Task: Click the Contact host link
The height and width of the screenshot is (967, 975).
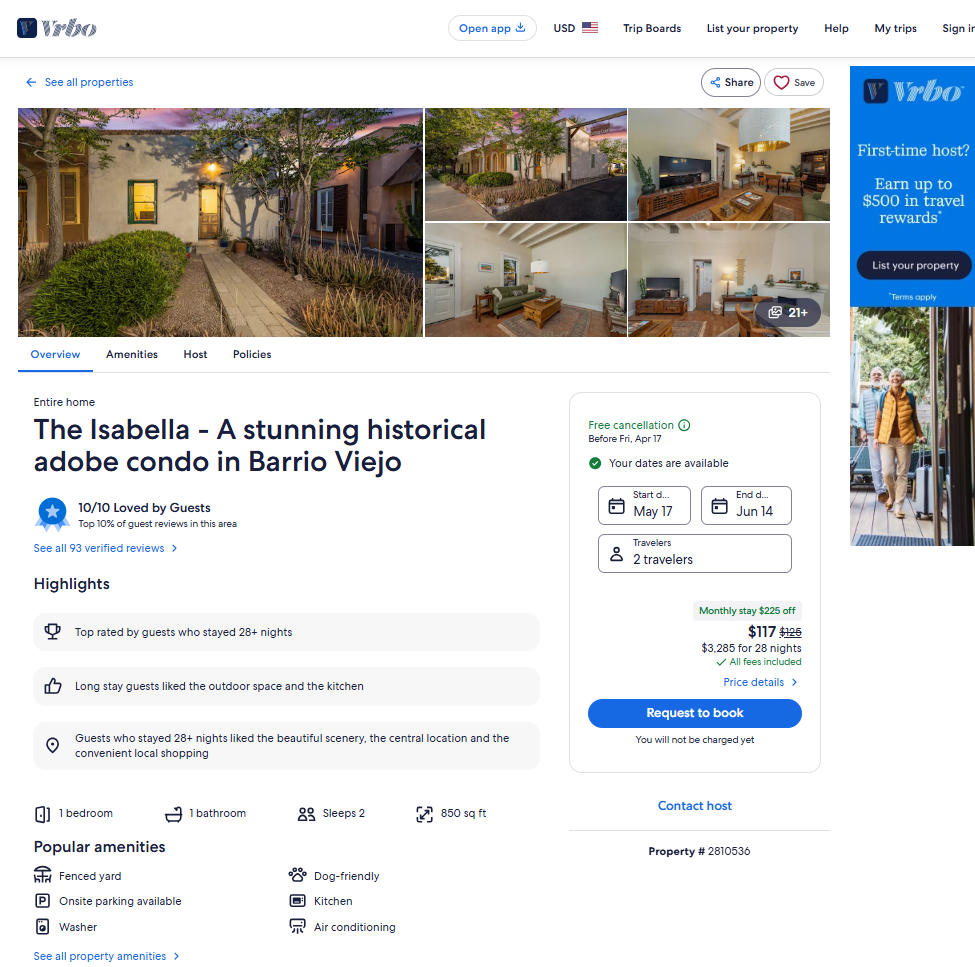Action: (695, 806)
